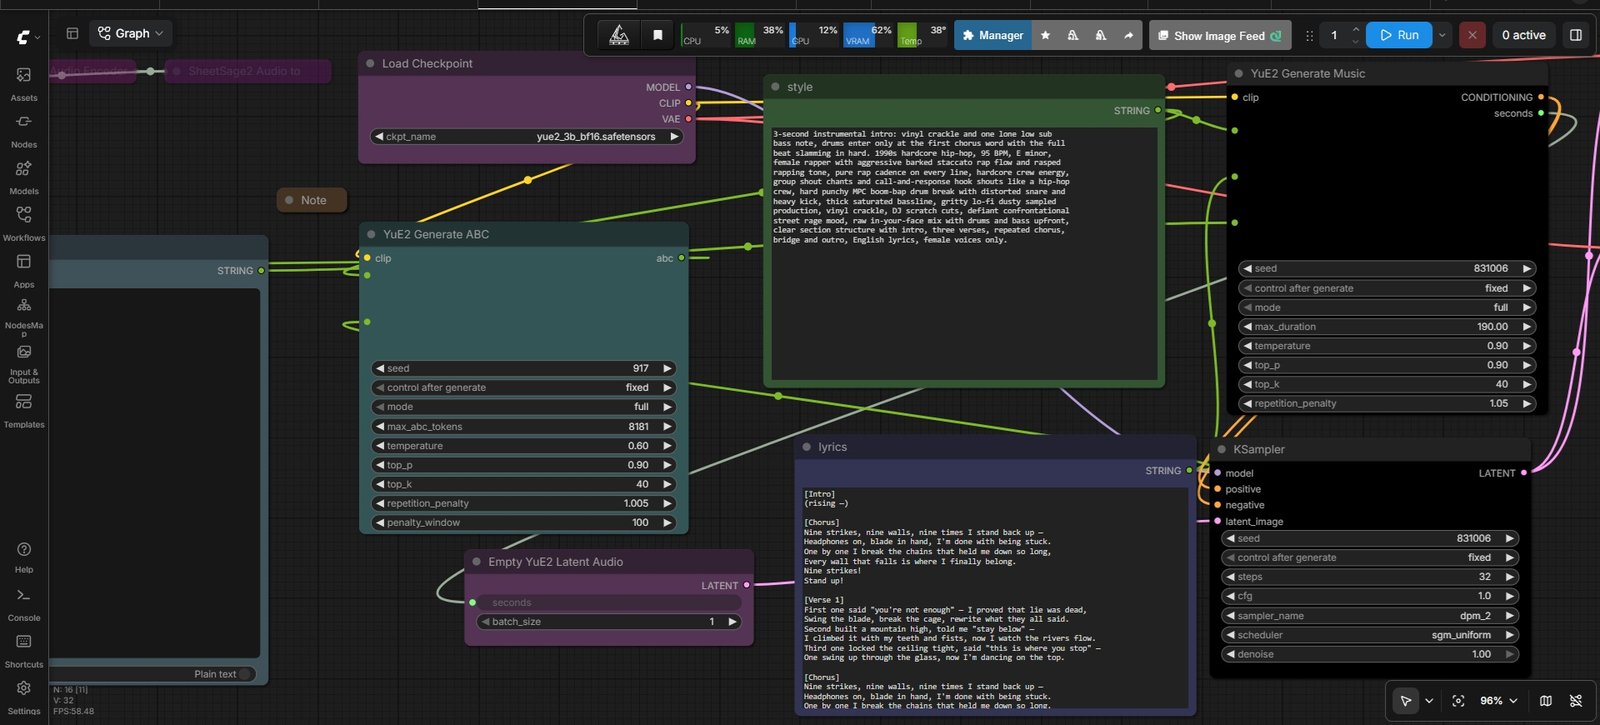
Task: Open the scheduler sgm_uniform selector
Action: click(1370, 635)
